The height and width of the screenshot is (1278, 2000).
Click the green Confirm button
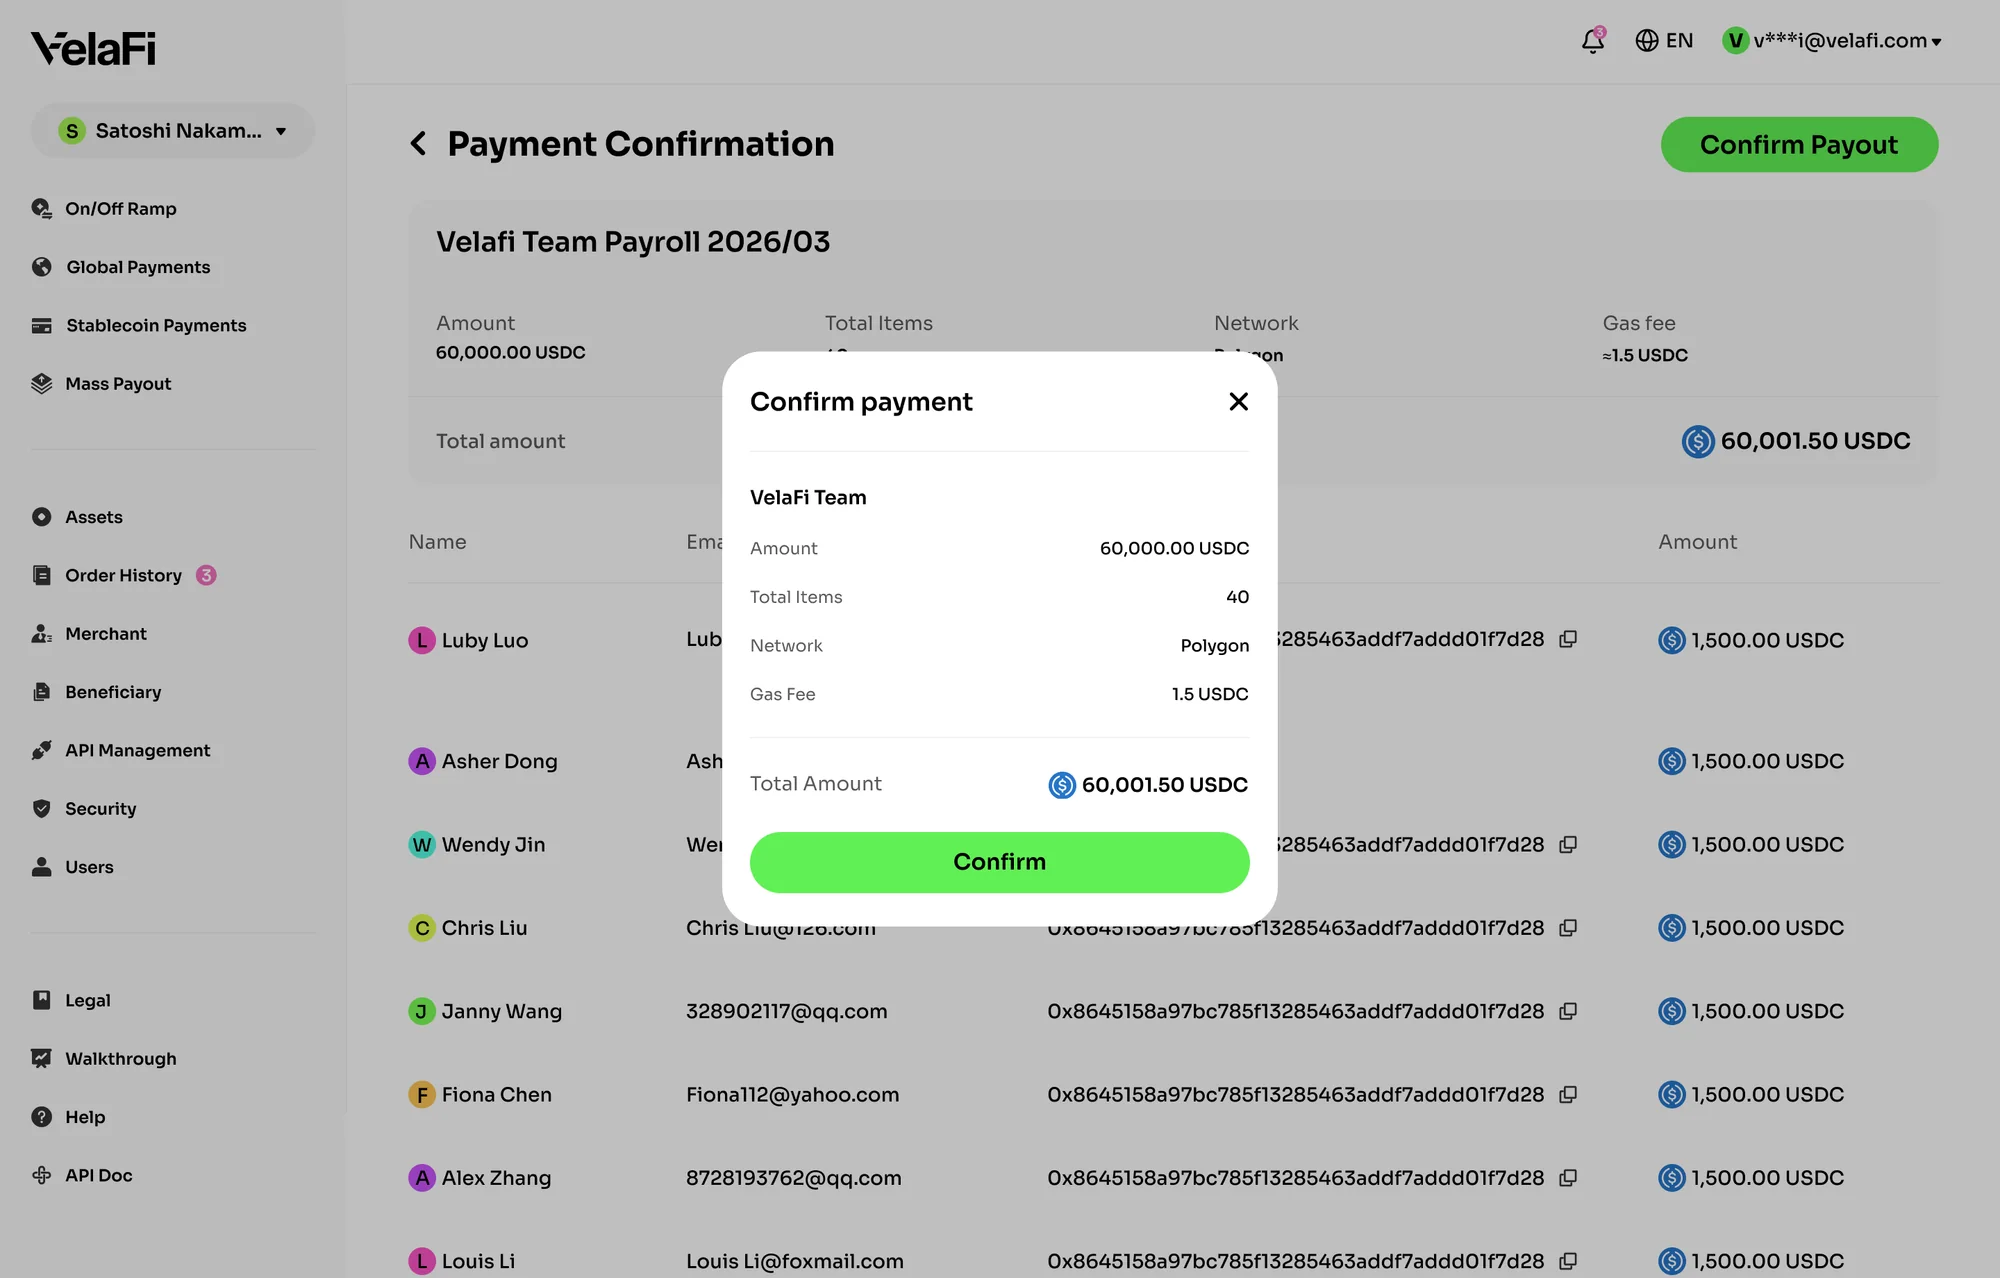pyautogui.click(x=999, y=862)
